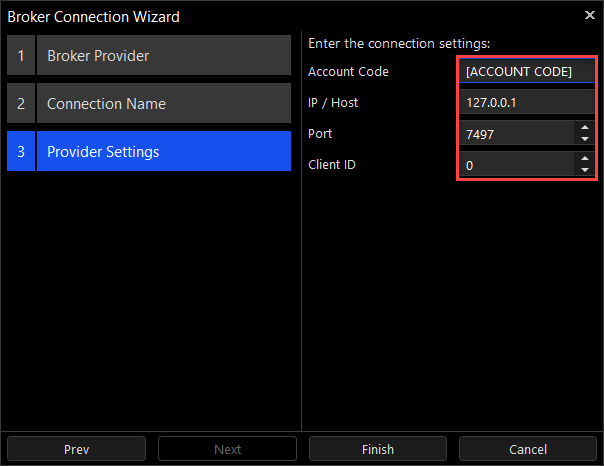Viewport: 604px width, 466px height.
Task: Close the Broker Connection Wizard dialog
Action: click(588, 15)
